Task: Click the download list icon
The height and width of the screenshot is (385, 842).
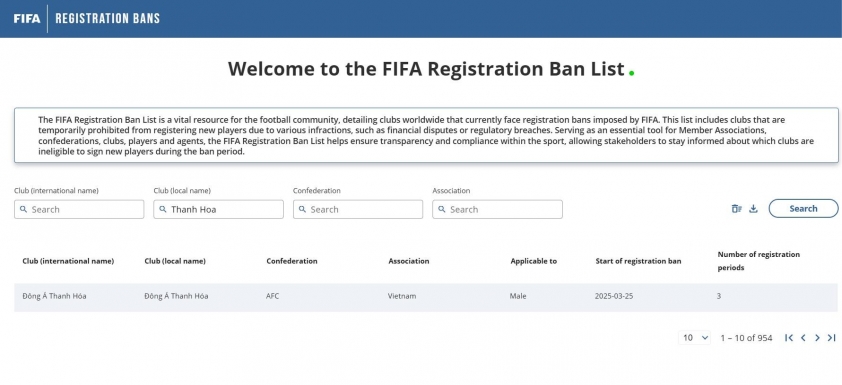Action: [x=753, y=209]
